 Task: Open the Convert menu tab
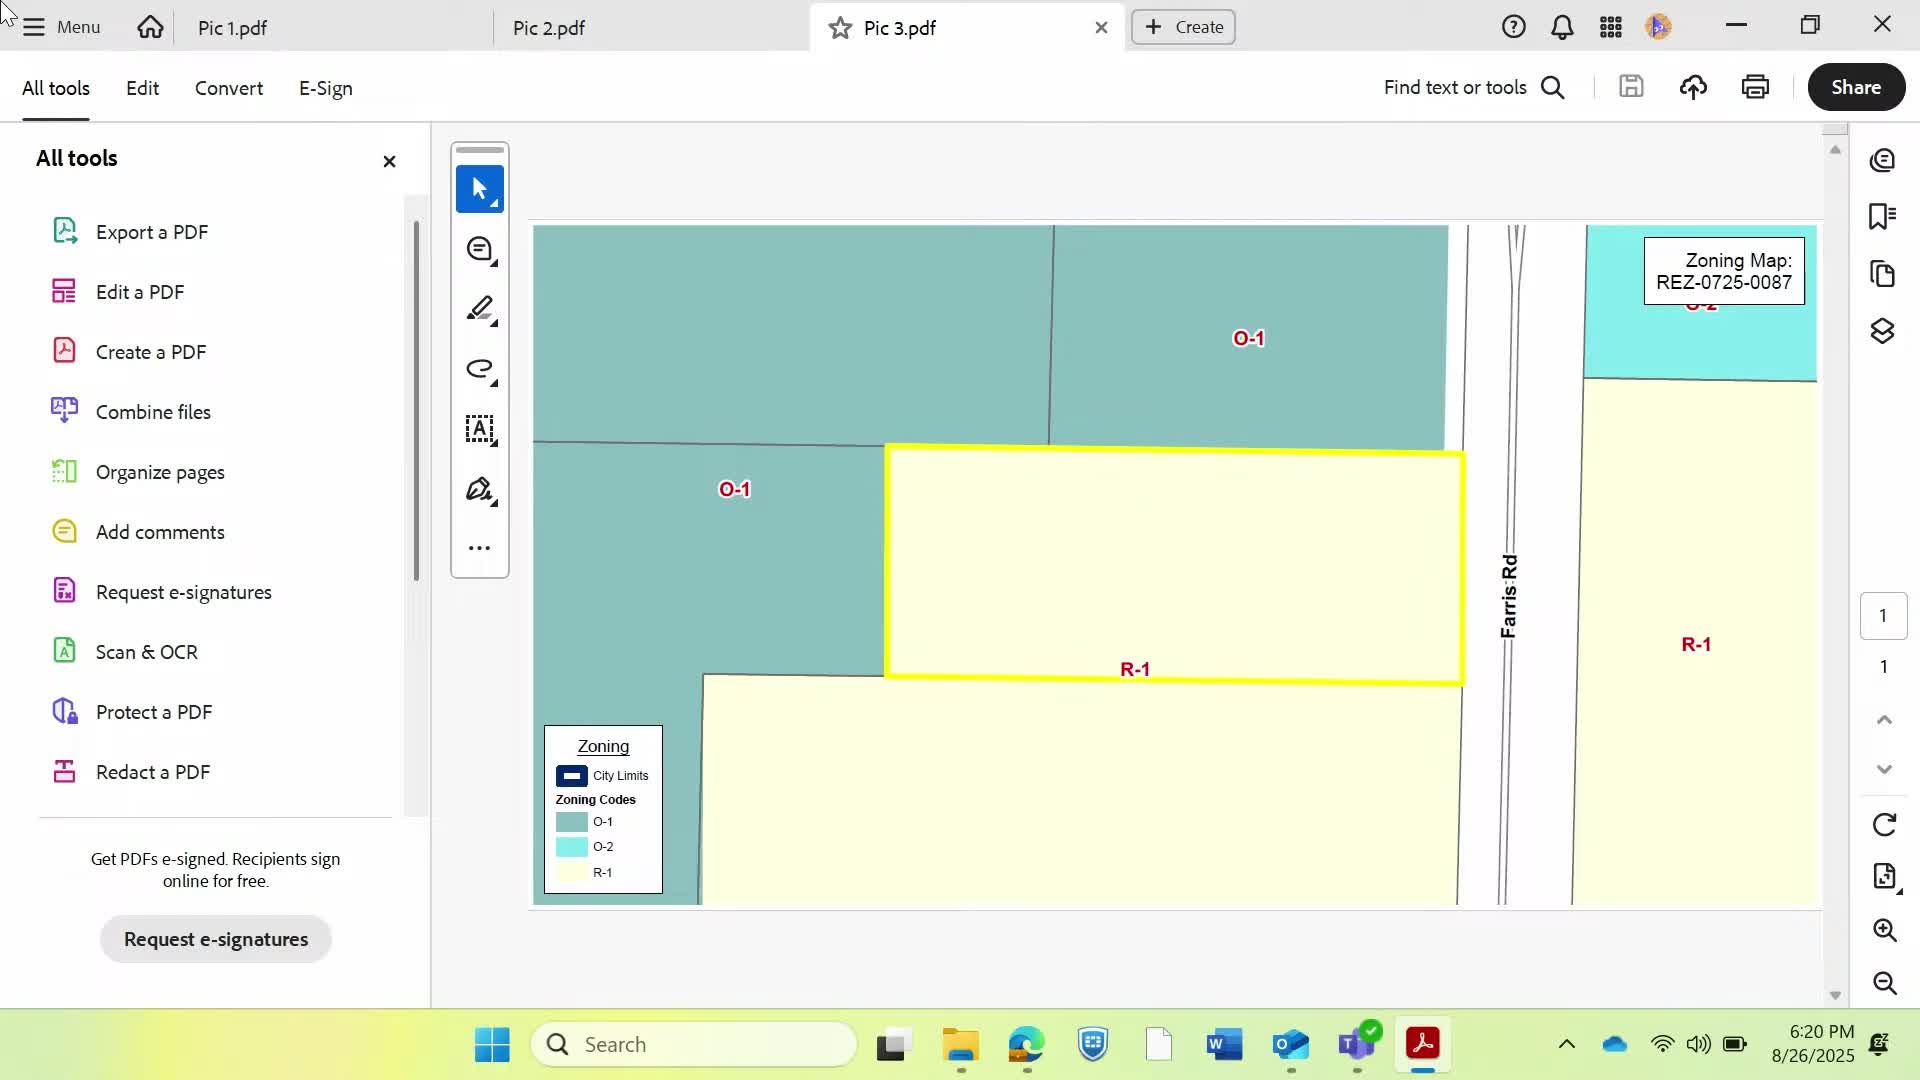point(229,88)
